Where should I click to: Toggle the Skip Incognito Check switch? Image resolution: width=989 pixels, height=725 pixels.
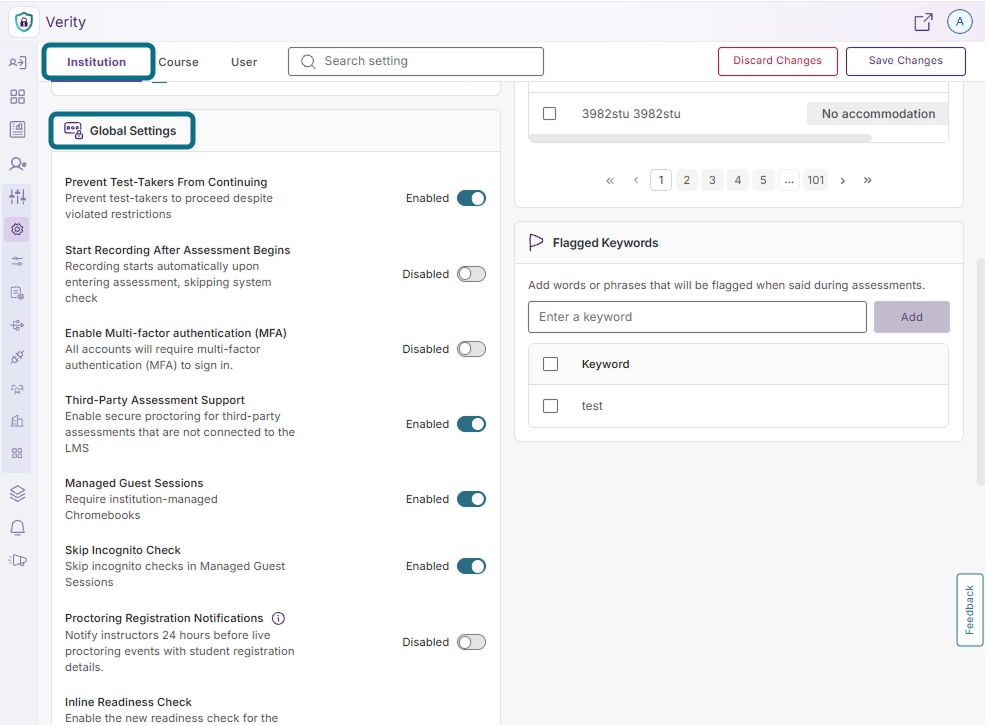point(471,566)
